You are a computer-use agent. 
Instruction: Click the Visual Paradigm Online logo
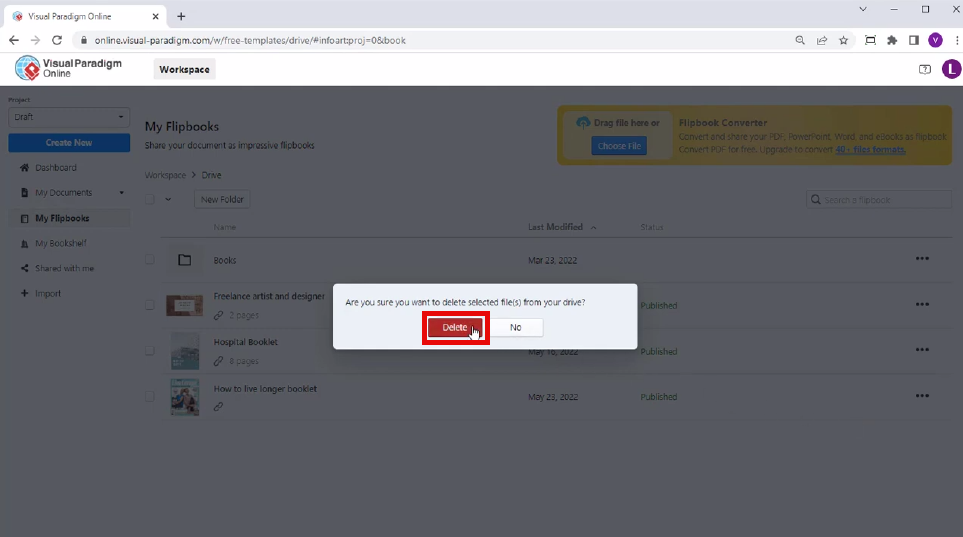pos(68,68)
